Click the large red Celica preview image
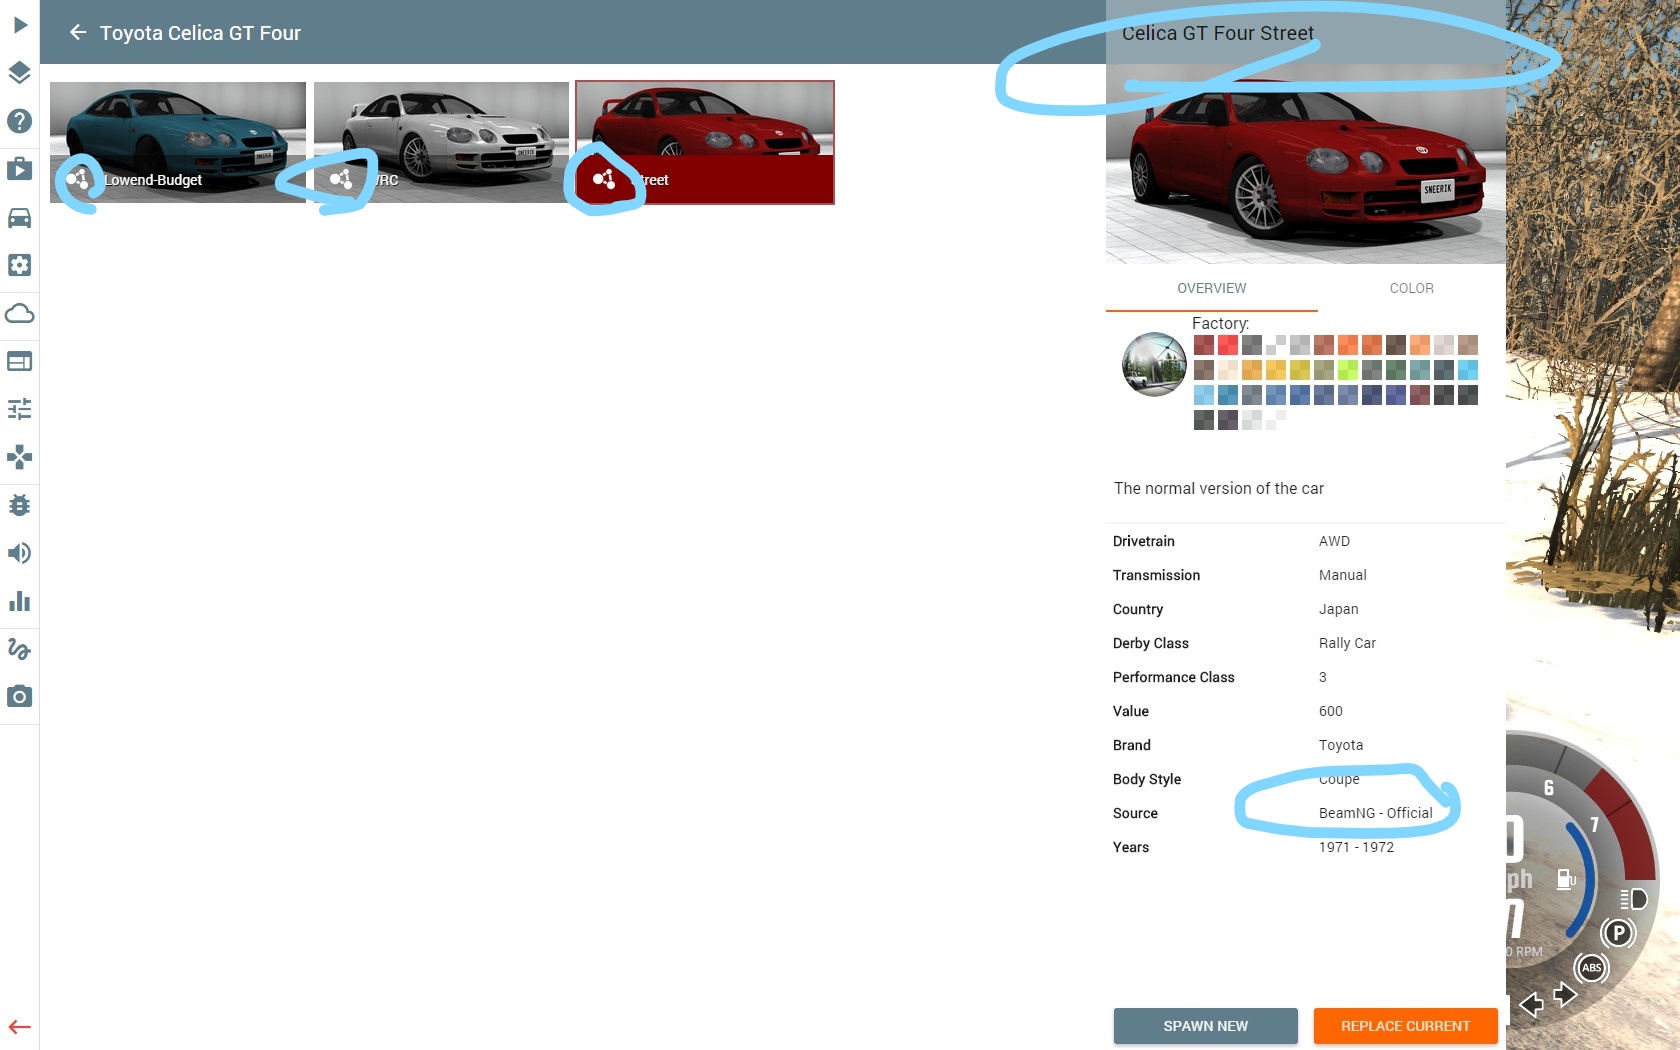1680x1050 pixels. (1305, 165)
